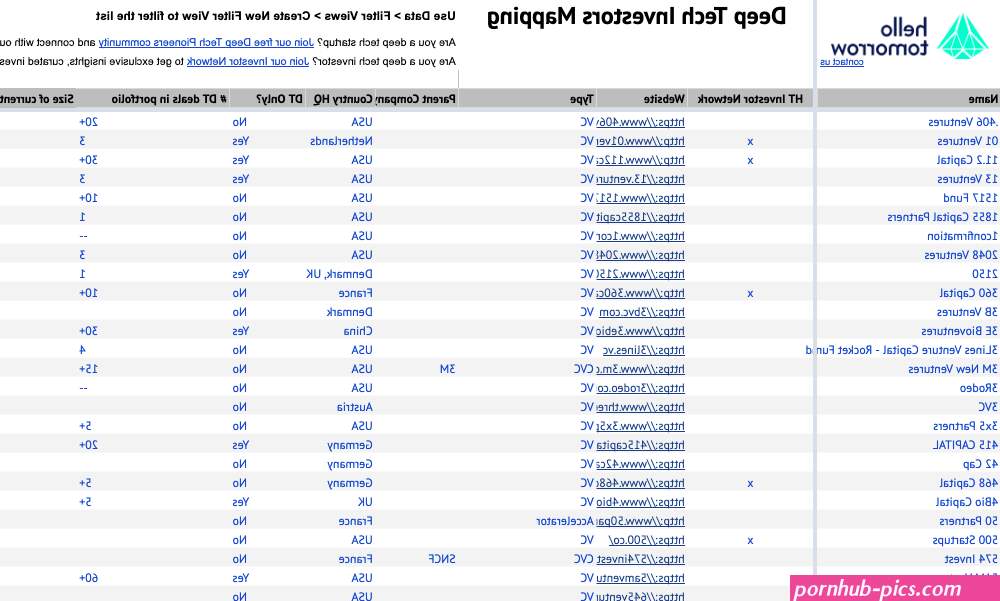Open the 3rodeo.co website link
1000x601 pixels.
click(x=640, y=388)
